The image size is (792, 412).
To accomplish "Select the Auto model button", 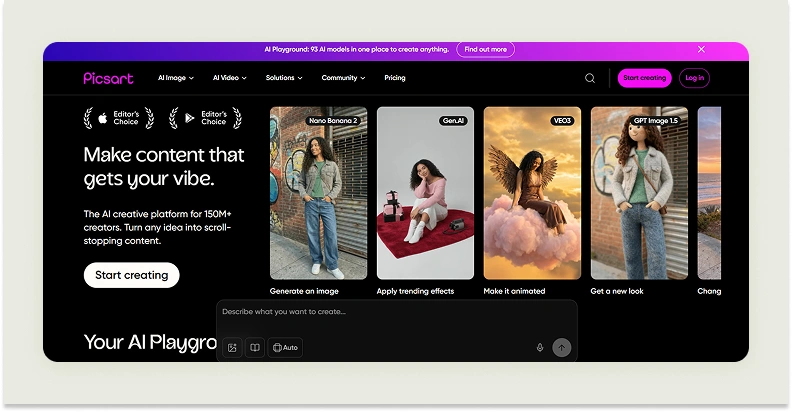I will [285, 347].
